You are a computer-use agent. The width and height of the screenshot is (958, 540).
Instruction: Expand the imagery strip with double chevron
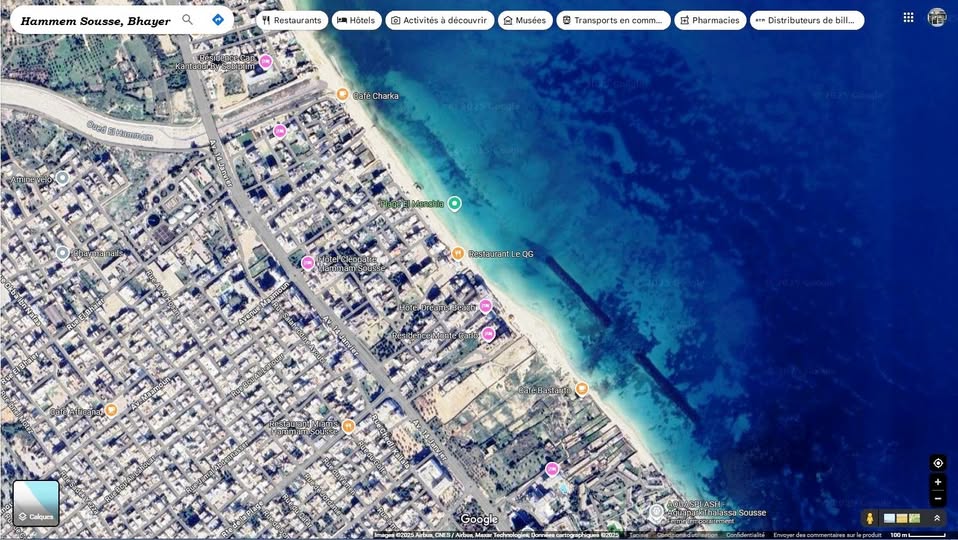pos(937,518)
